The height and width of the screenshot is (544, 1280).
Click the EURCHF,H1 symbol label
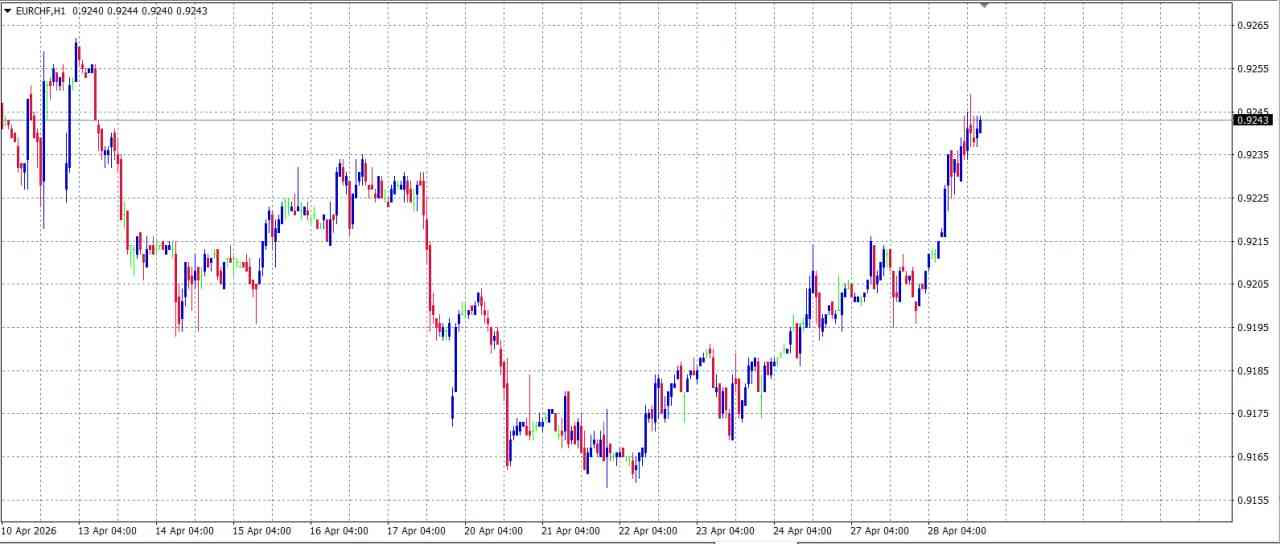coord(41,11)
